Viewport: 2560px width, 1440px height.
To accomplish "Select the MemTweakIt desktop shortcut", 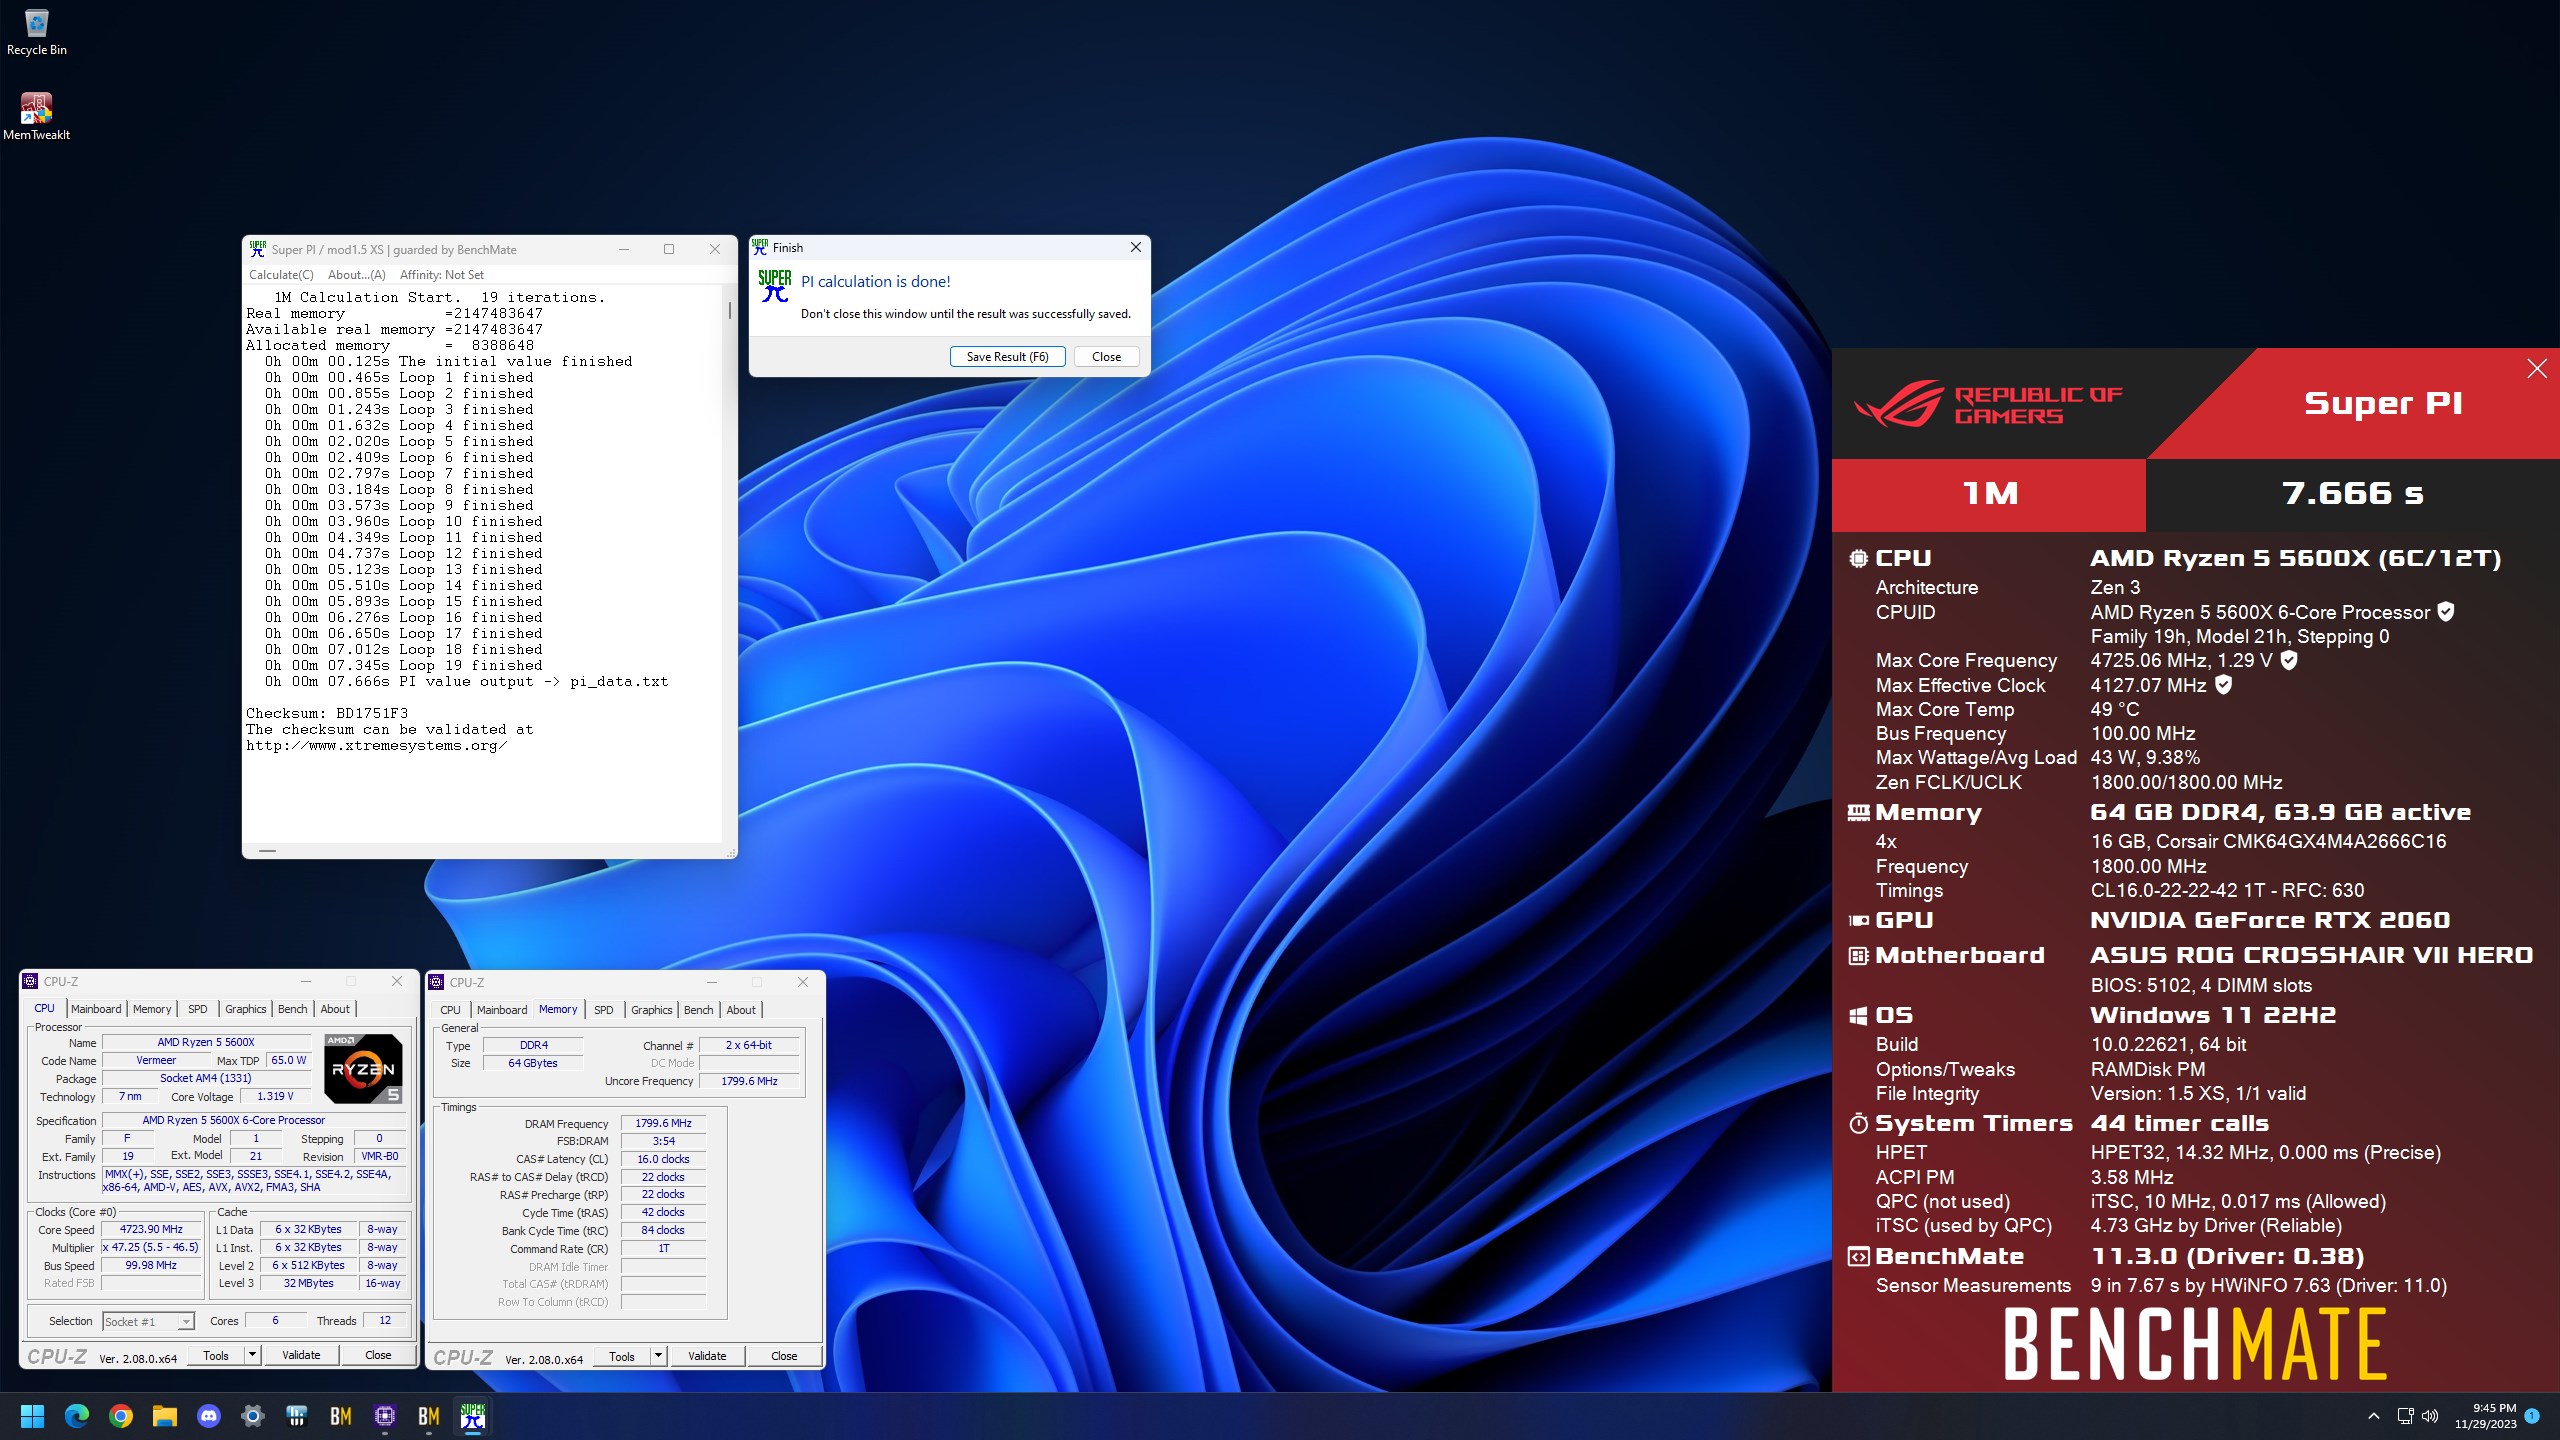I will (36, 116).
